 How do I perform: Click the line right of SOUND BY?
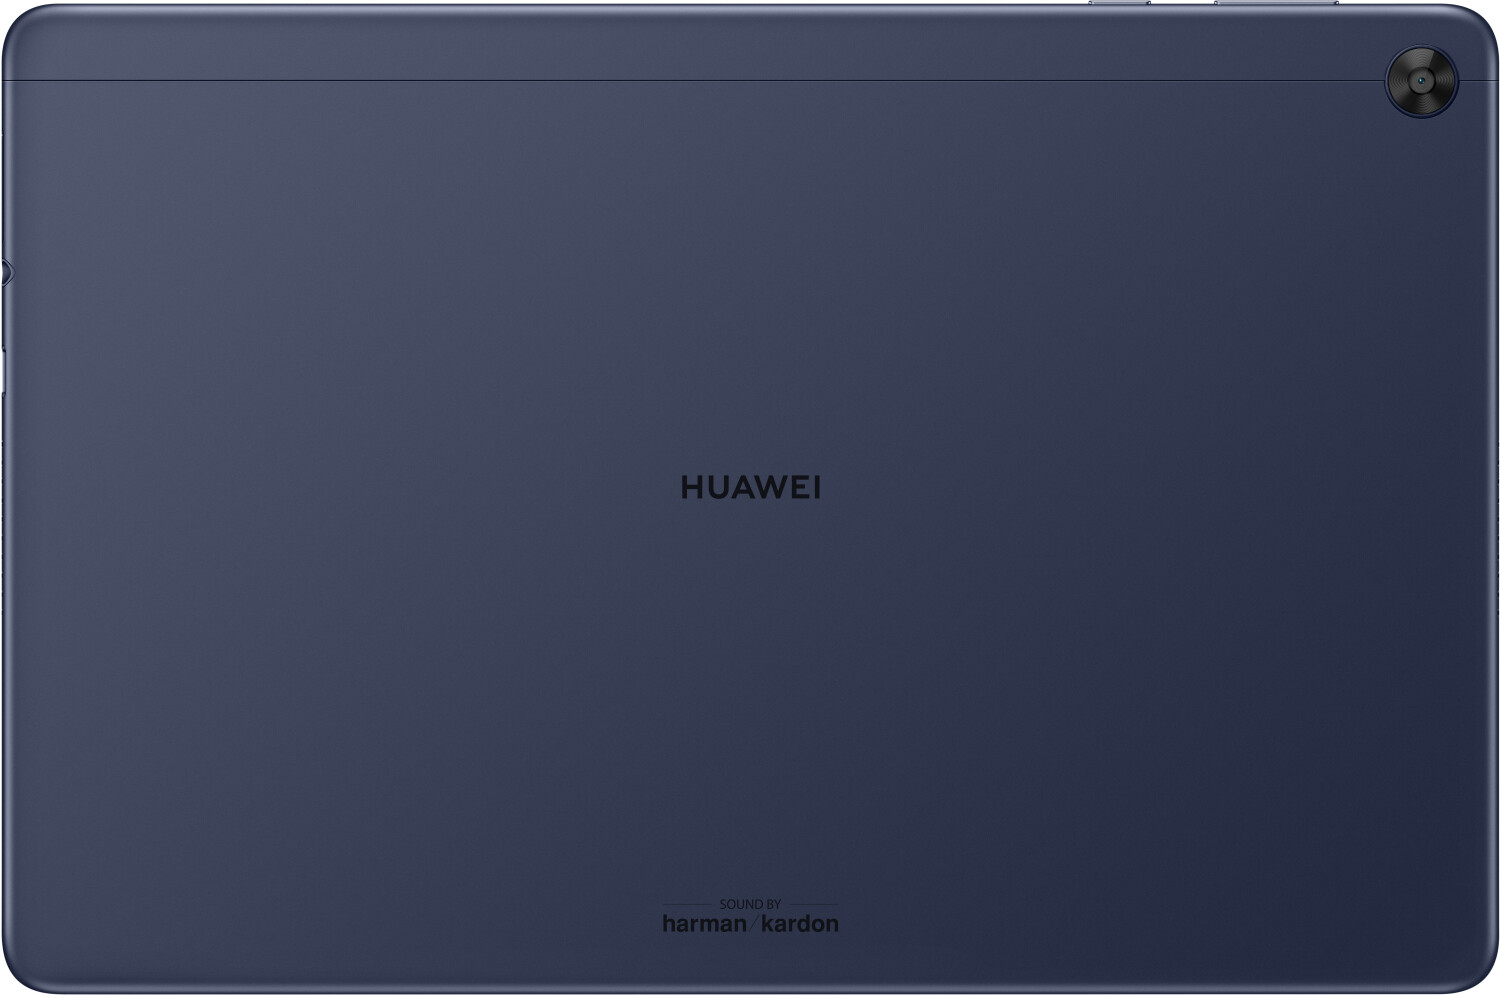click(x=813, y=905)
